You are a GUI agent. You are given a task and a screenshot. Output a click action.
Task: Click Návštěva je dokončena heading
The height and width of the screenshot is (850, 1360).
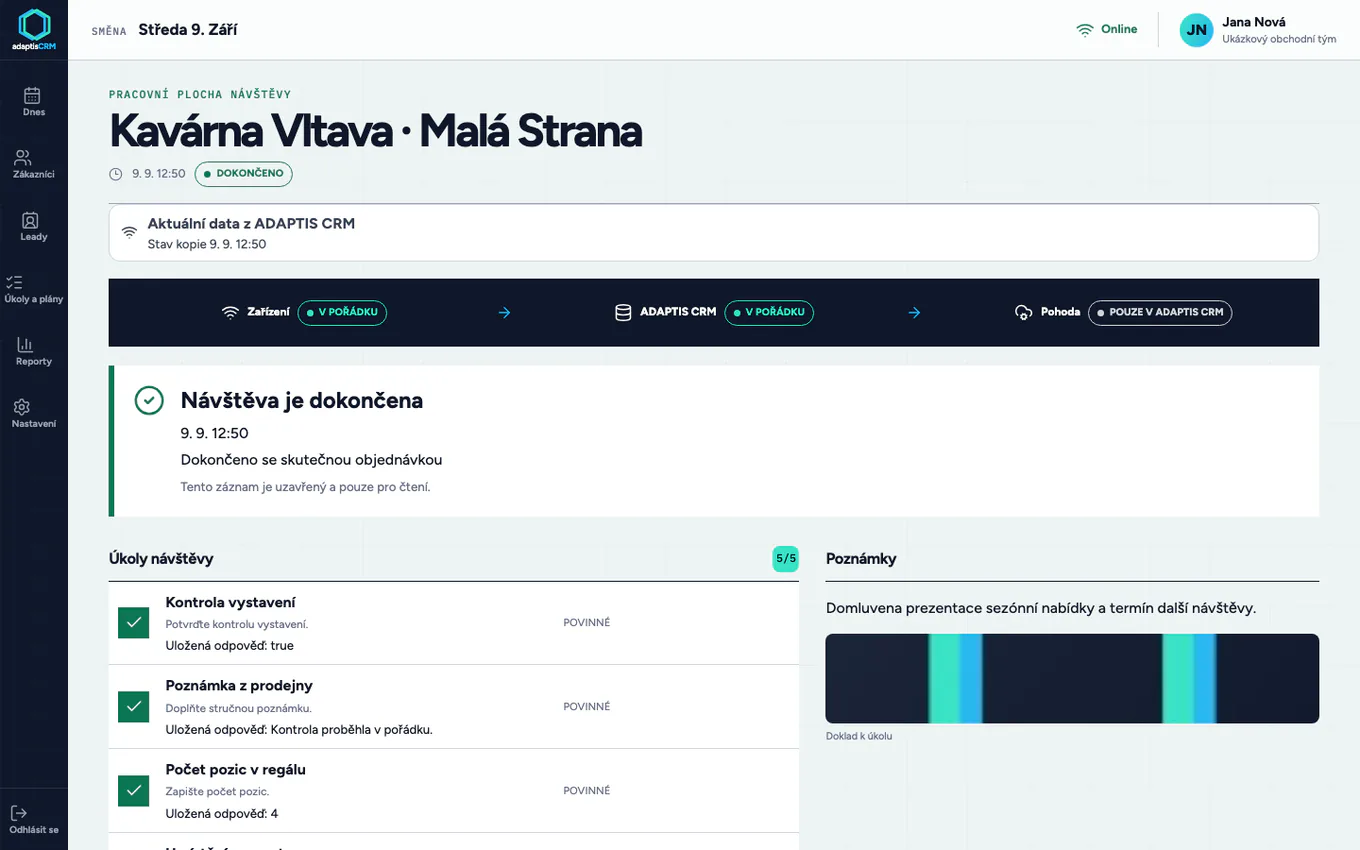[302, 401]
